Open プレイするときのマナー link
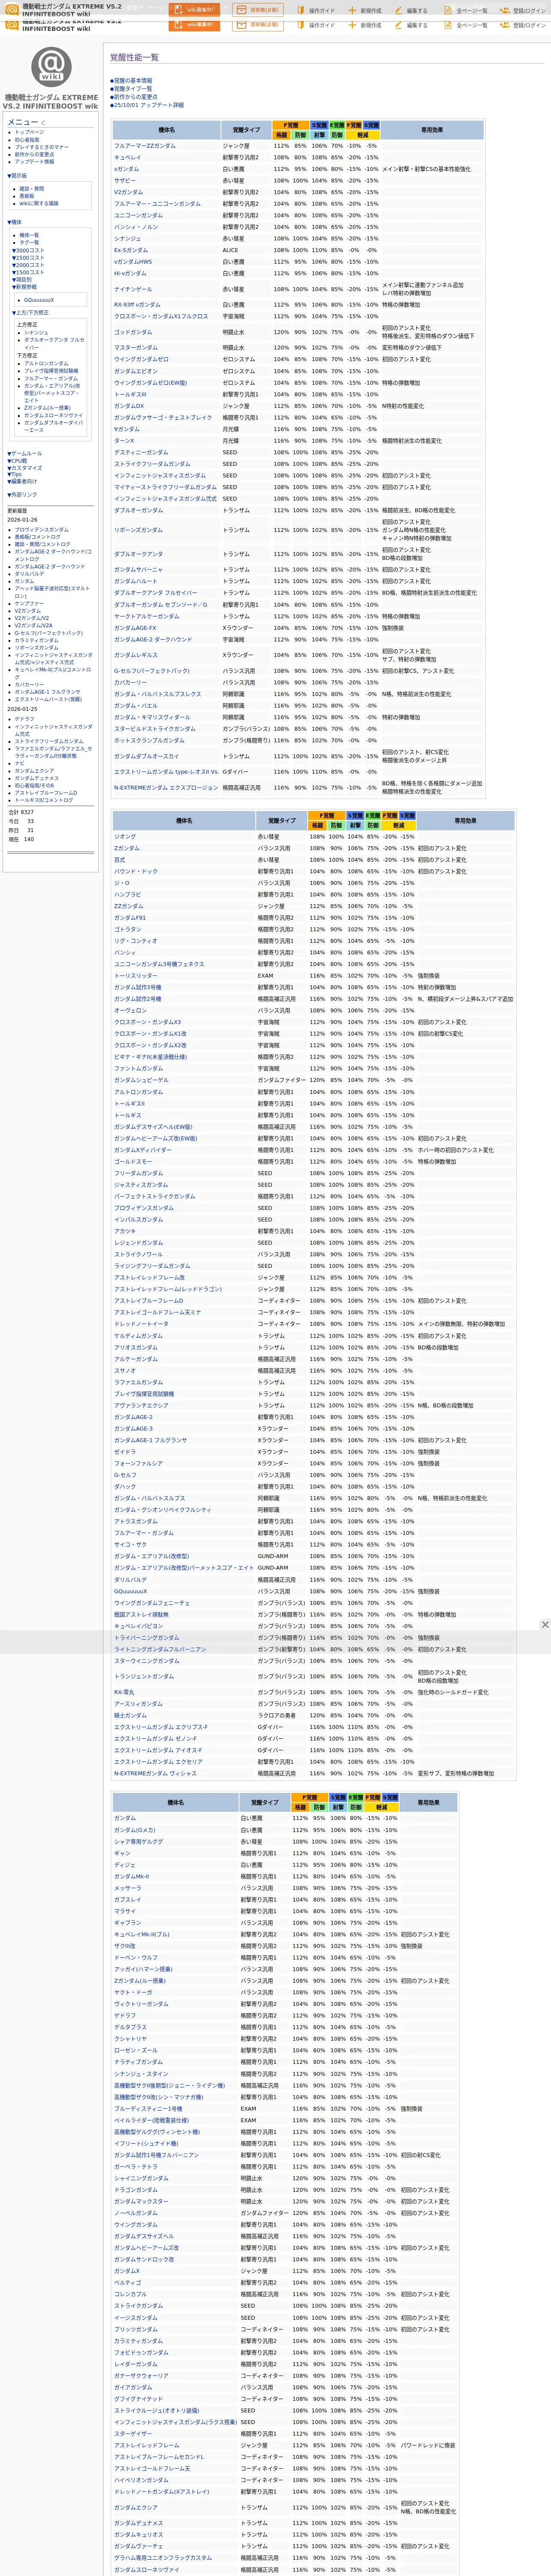Viewport: 551px width, 2576px height. tap(41, 147)
